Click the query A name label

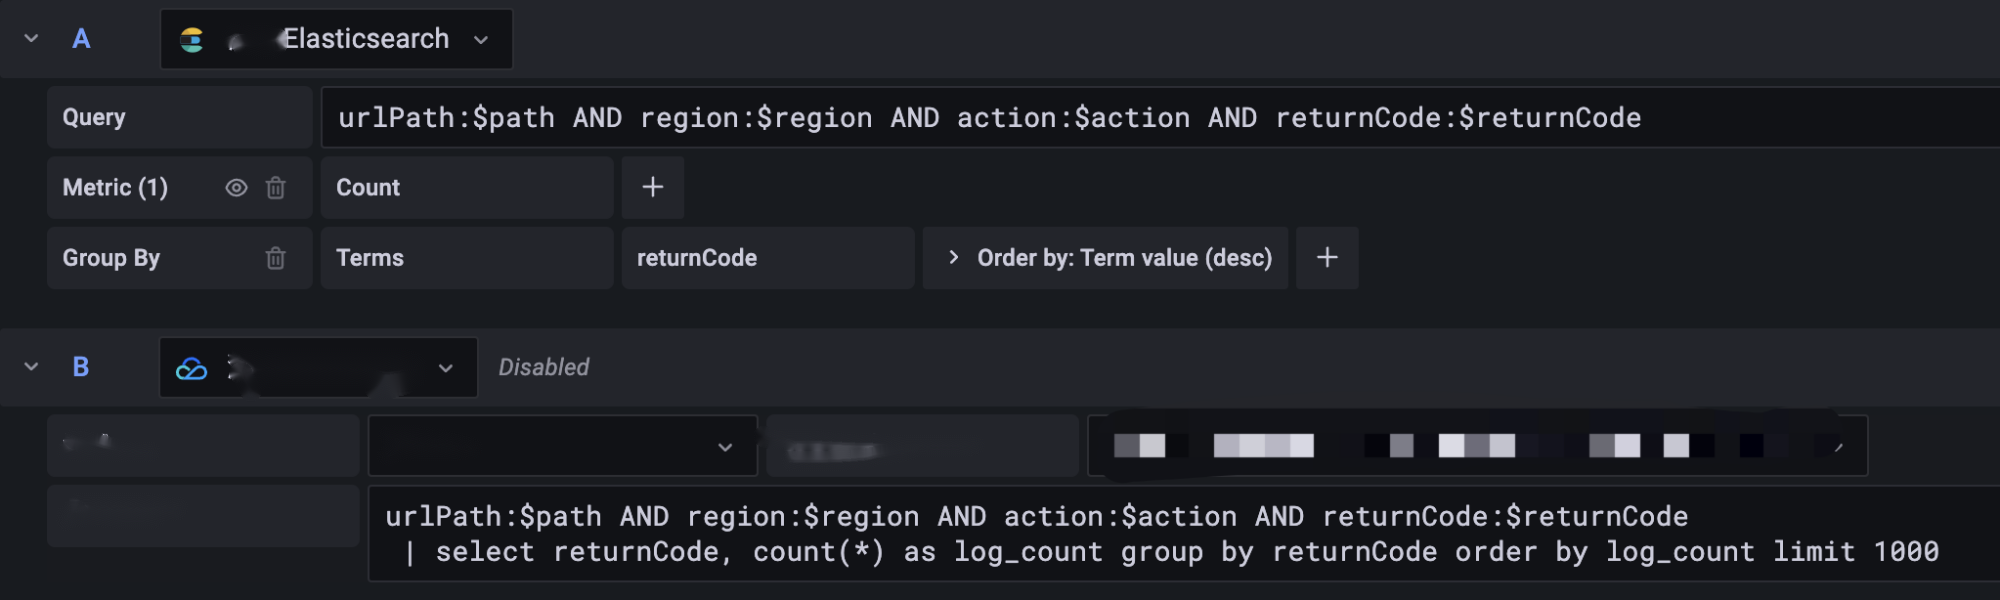(x=82, y=39)
